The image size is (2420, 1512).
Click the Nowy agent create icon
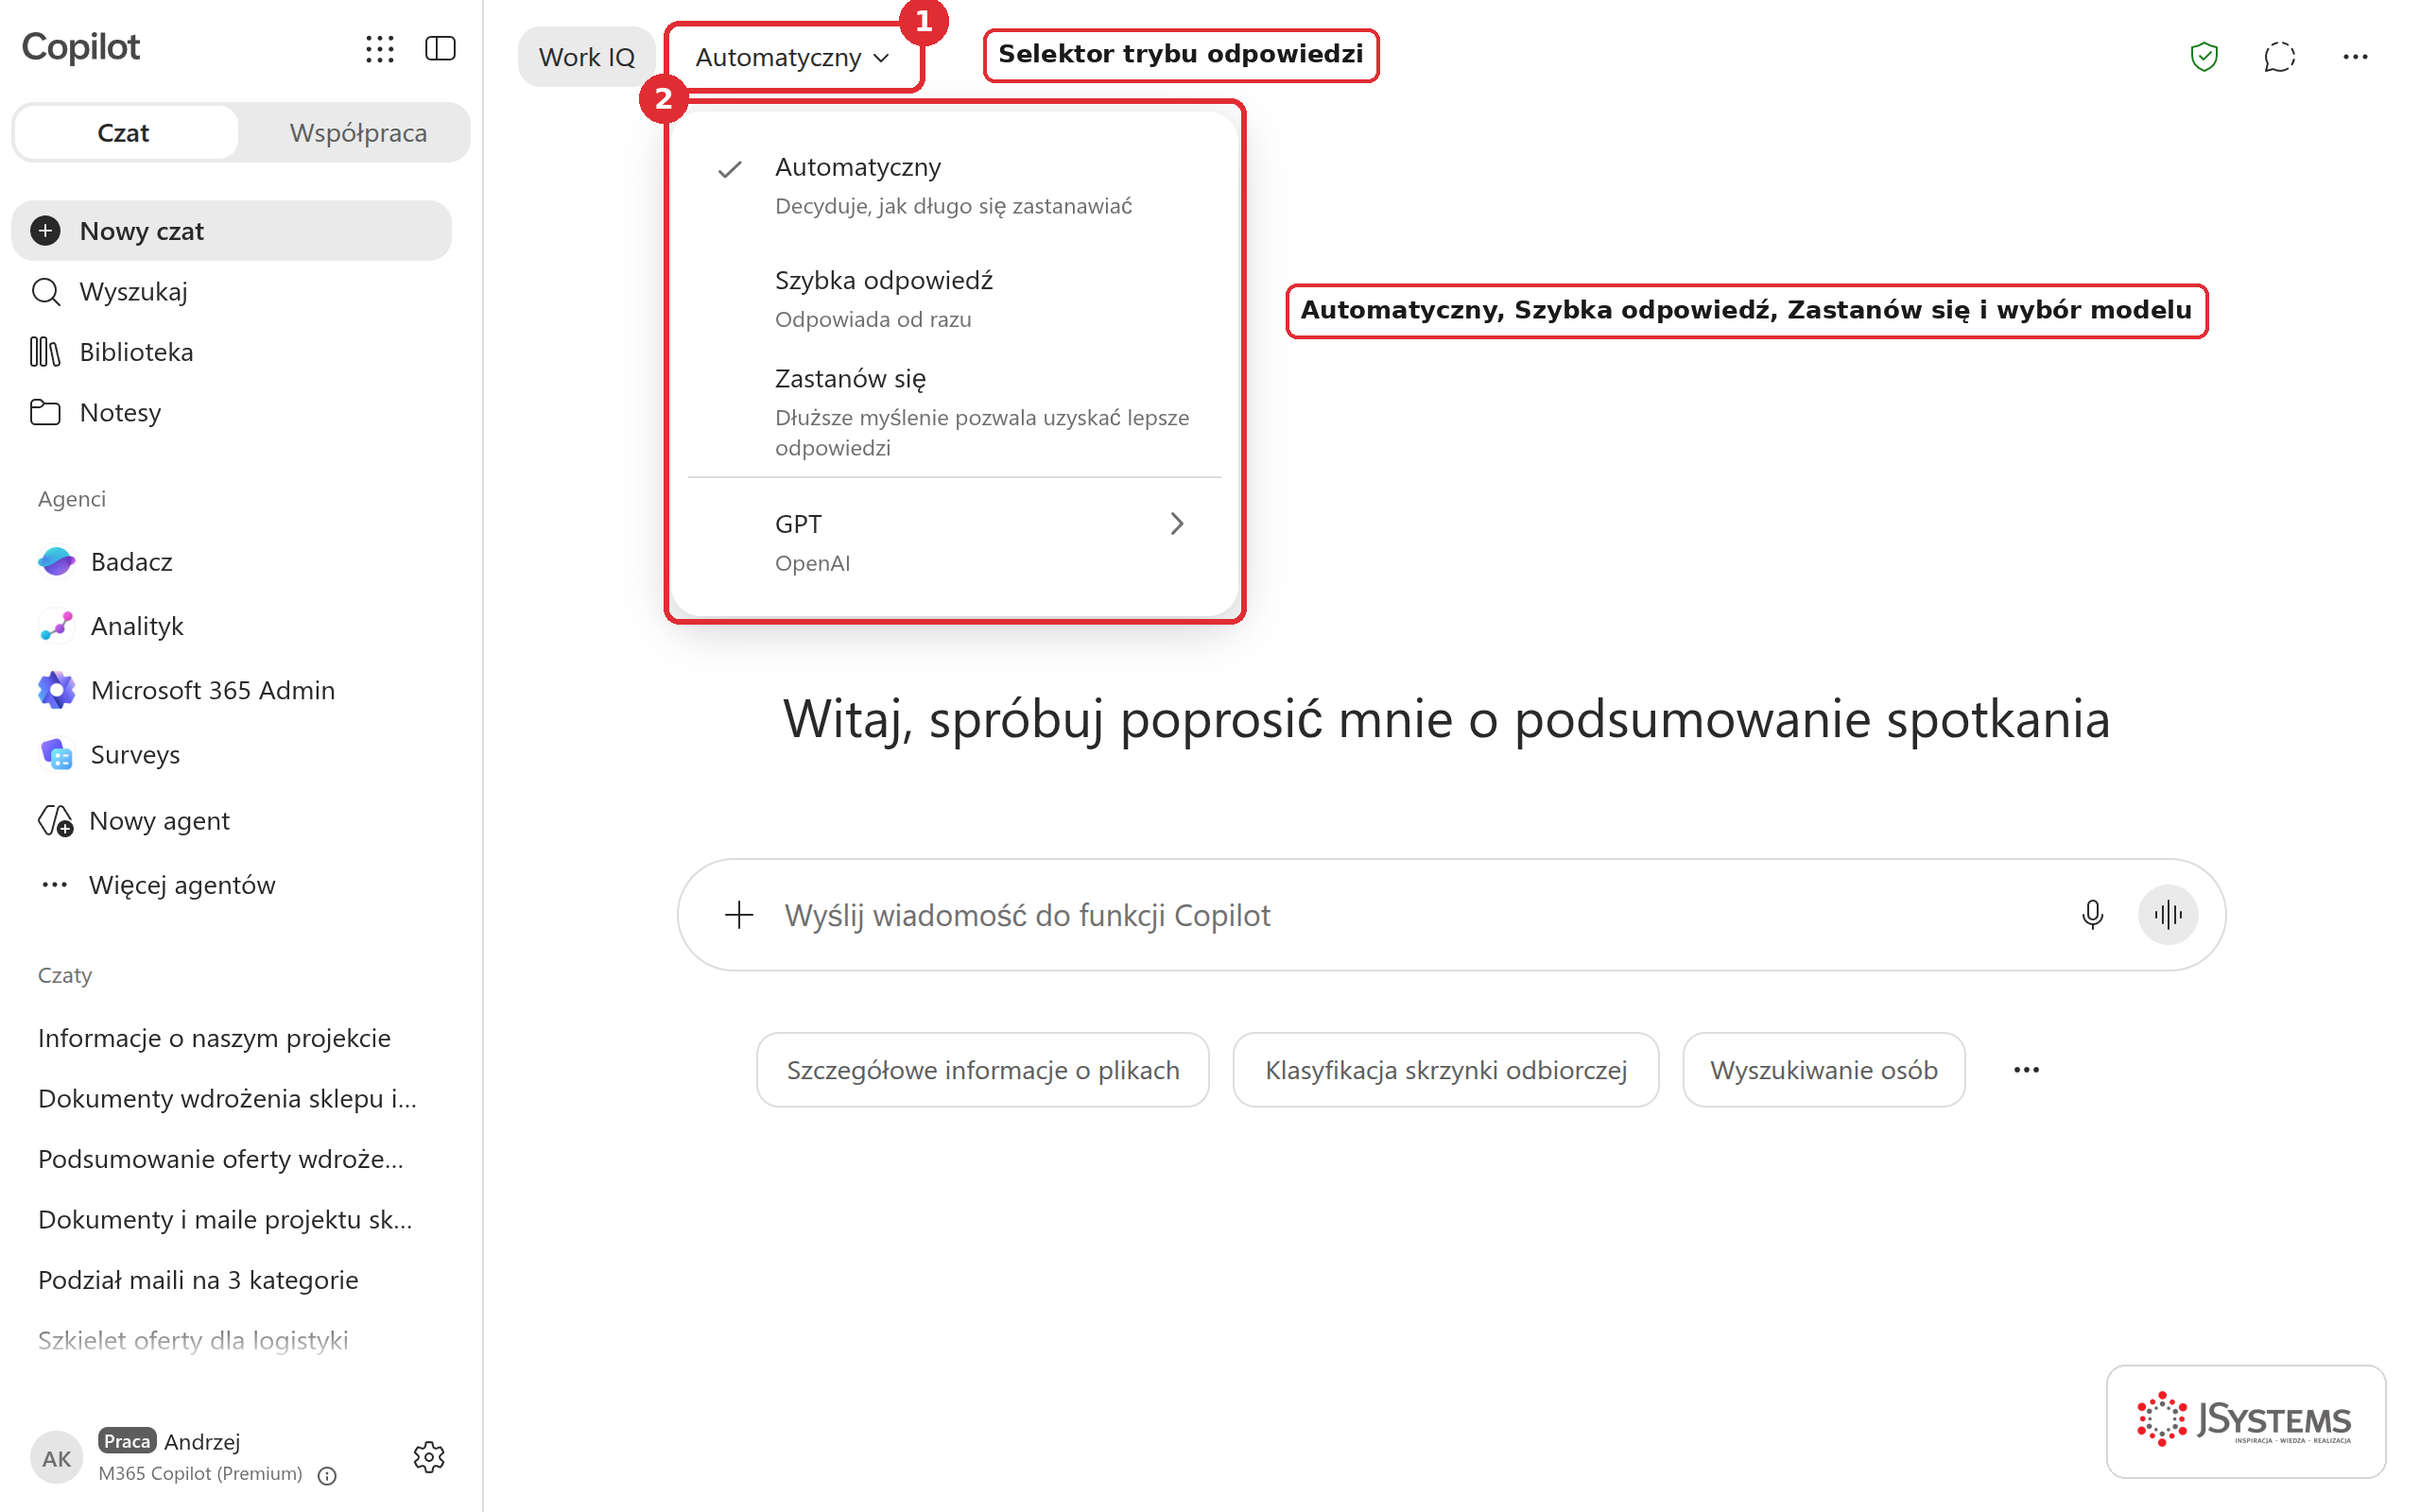[56, 820]
